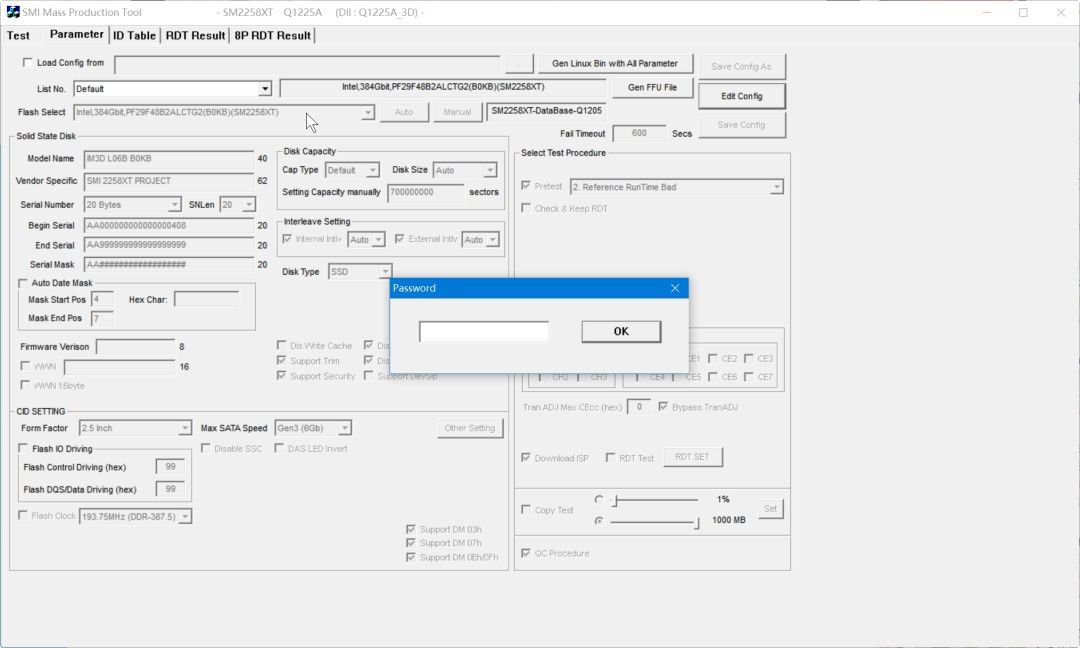The height and width of the screenshot is (648, 1080).
Task: Enable Load Config from checkbox
Action: [28, 63]
